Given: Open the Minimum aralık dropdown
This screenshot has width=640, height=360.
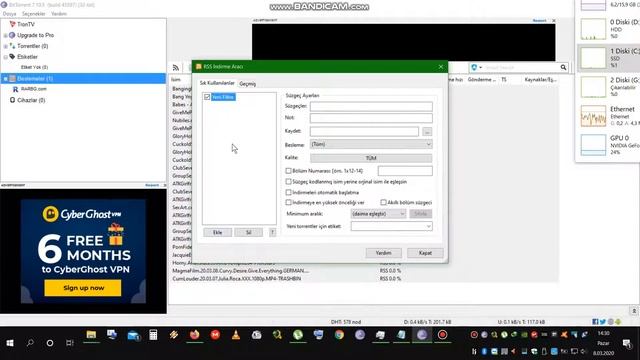Looking at the screenshot, I should tap(378, 213).
